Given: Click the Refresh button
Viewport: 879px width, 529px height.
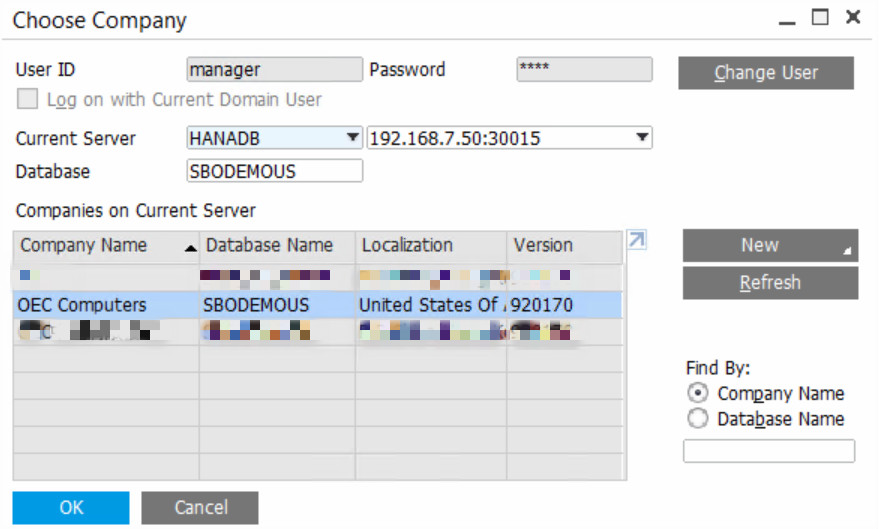Looking at the screenshot, I should click(770, 283).
